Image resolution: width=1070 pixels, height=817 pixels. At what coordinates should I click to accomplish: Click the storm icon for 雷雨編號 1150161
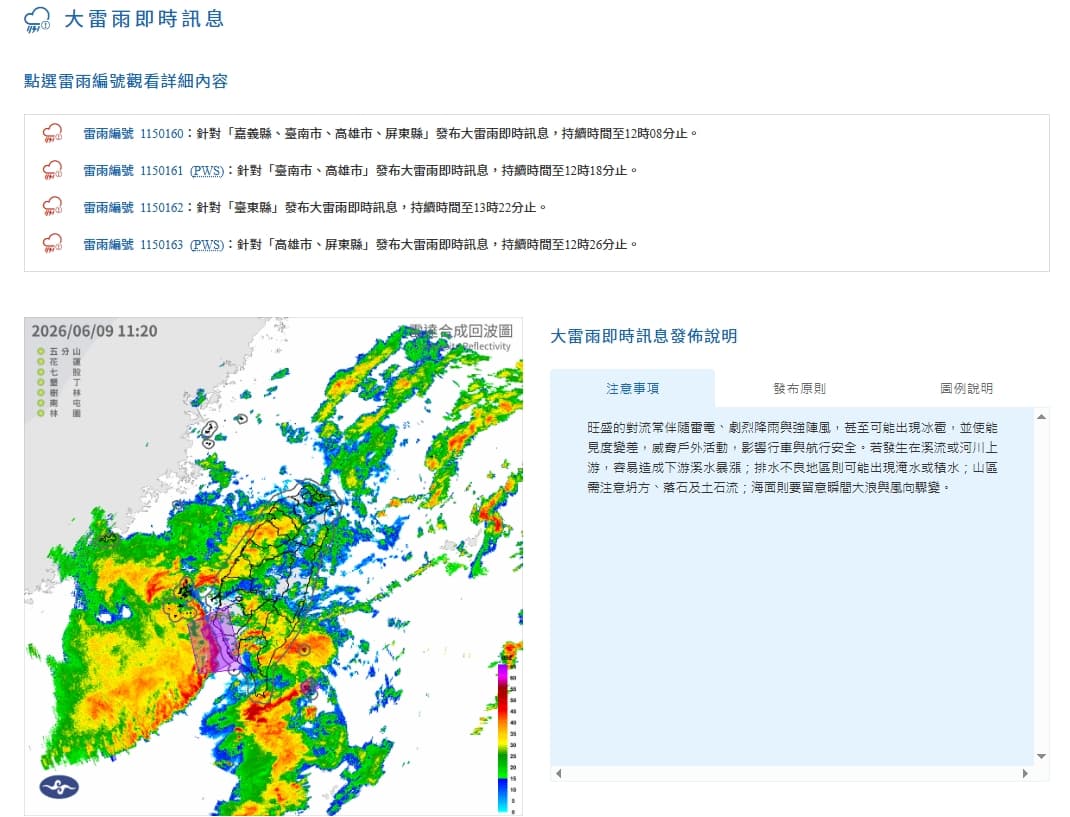[53, 170]
